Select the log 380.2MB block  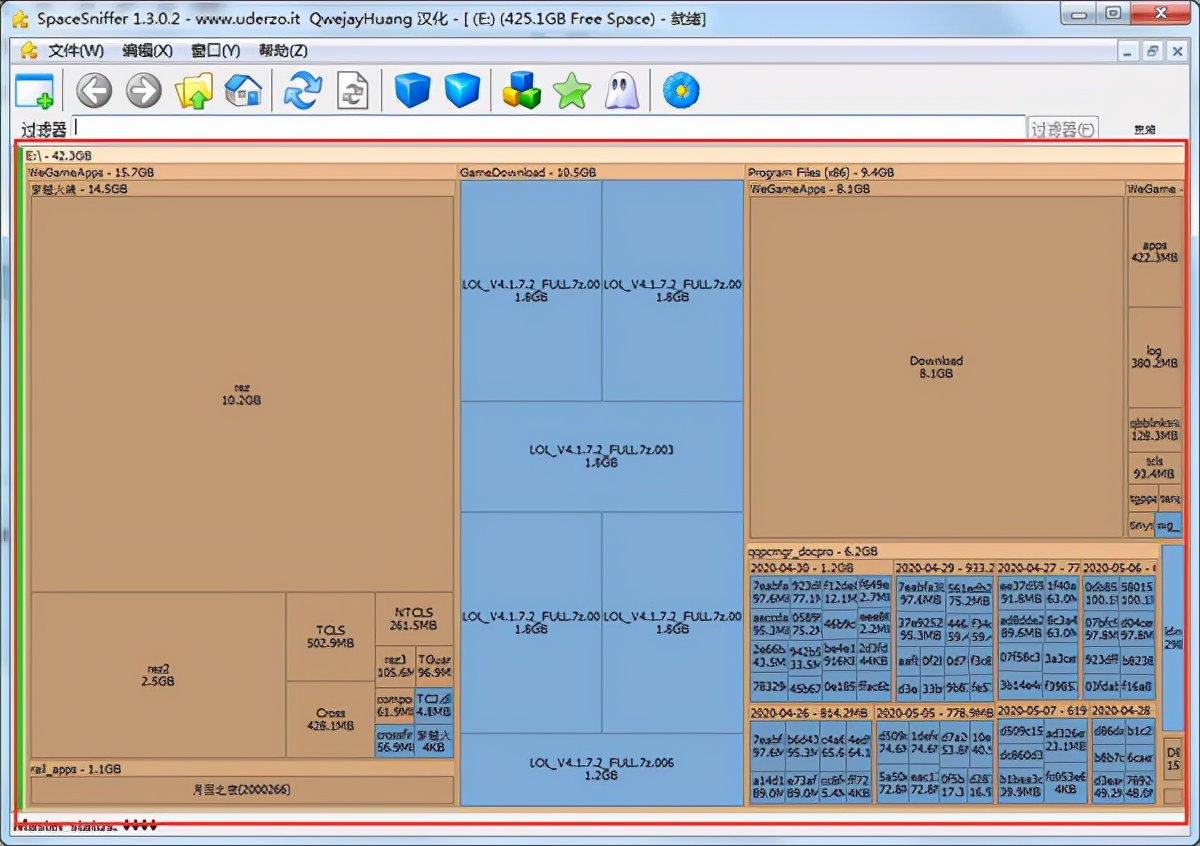coord(1154,357)
